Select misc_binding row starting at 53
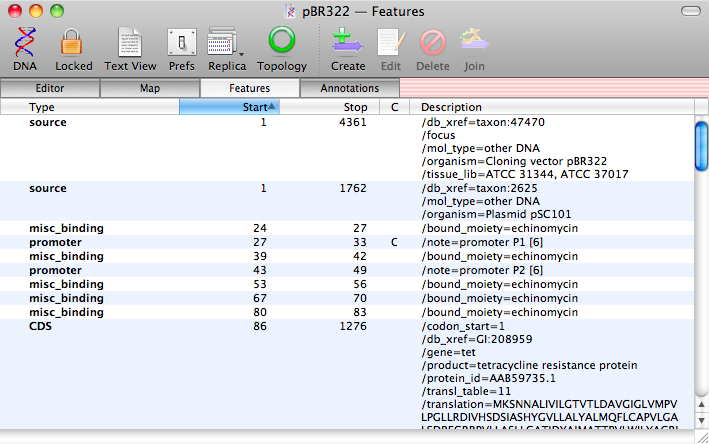This screenshot has height=444, width=709. point(347,284)
